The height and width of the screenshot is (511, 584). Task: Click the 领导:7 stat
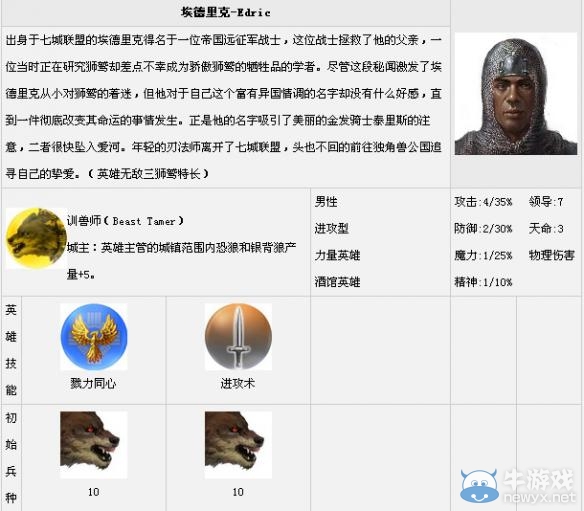point(546,202)
